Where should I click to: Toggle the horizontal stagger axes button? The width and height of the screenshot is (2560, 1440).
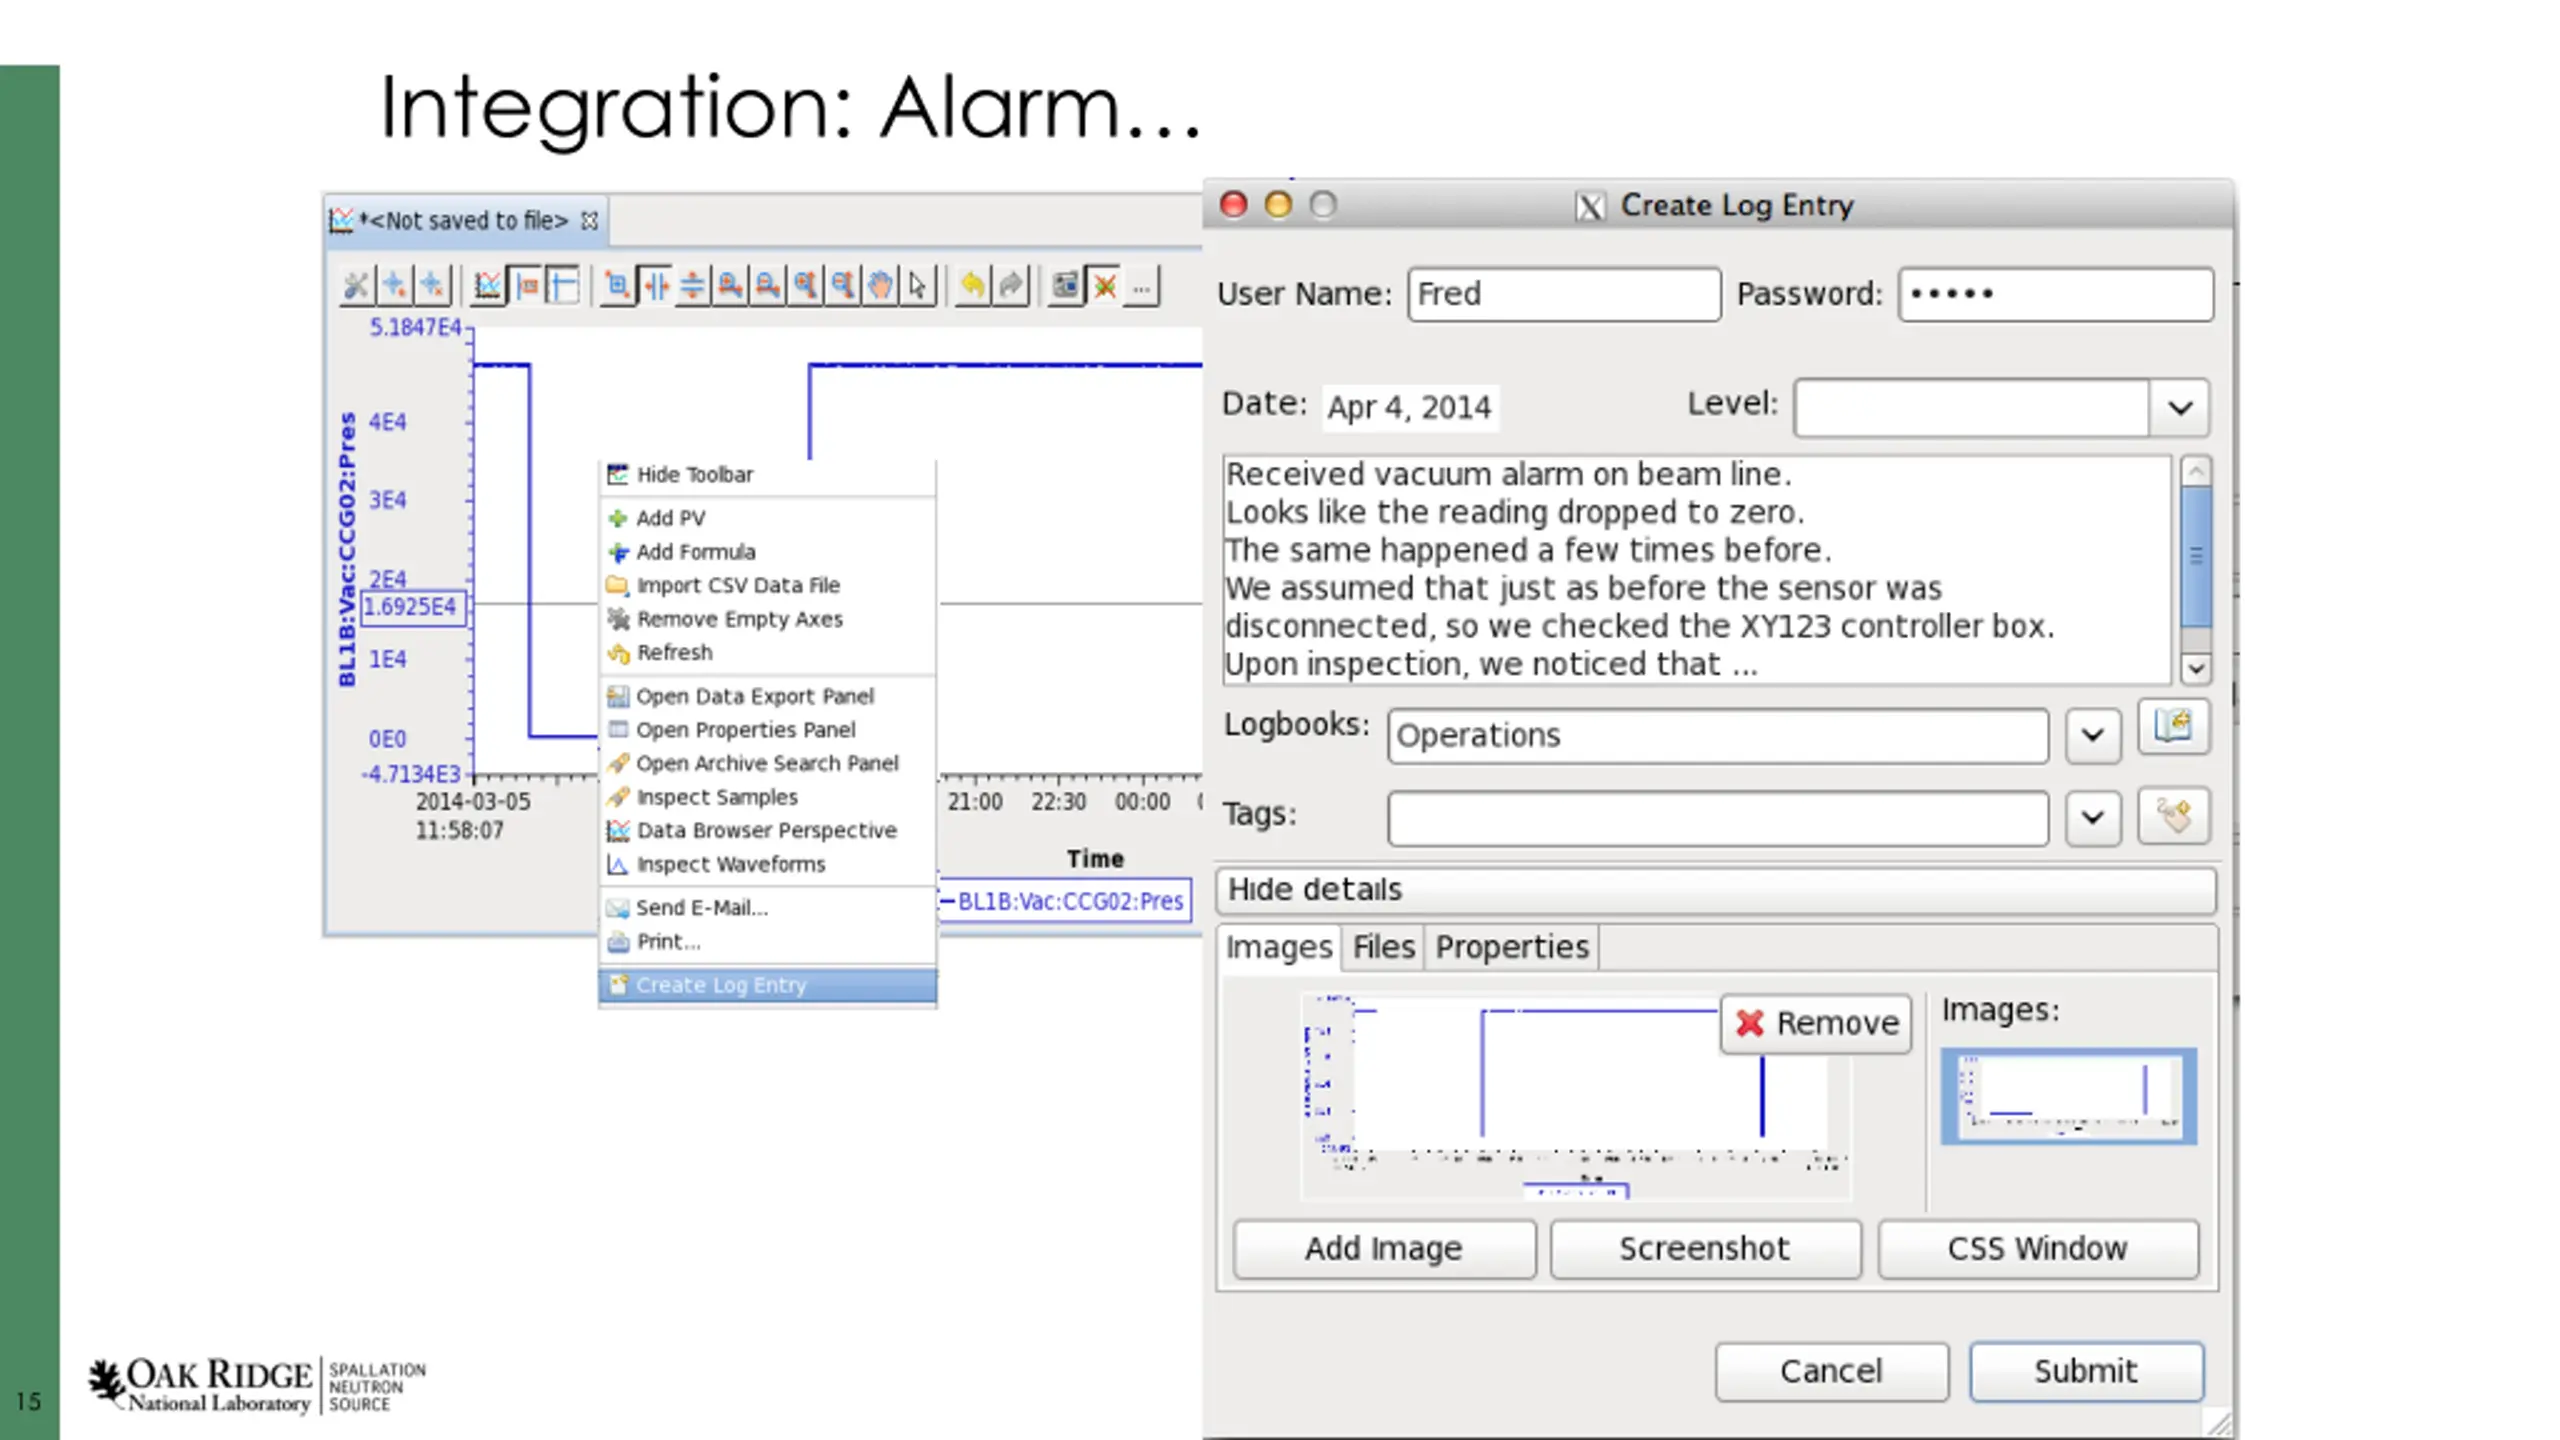coord(655,287)
